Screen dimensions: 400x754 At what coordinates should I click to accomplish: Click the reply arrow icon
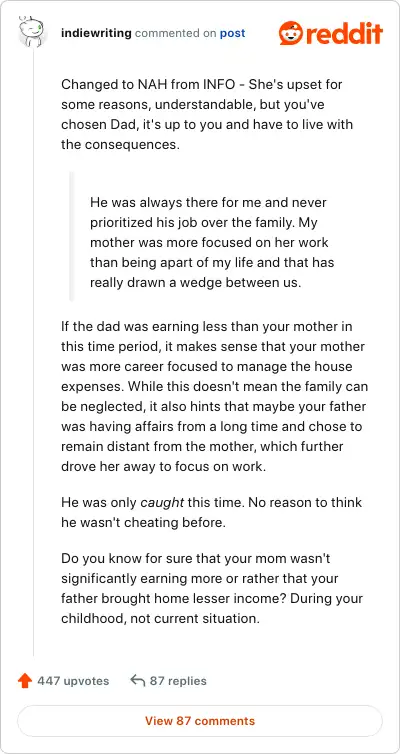click(x=138, y=680)
